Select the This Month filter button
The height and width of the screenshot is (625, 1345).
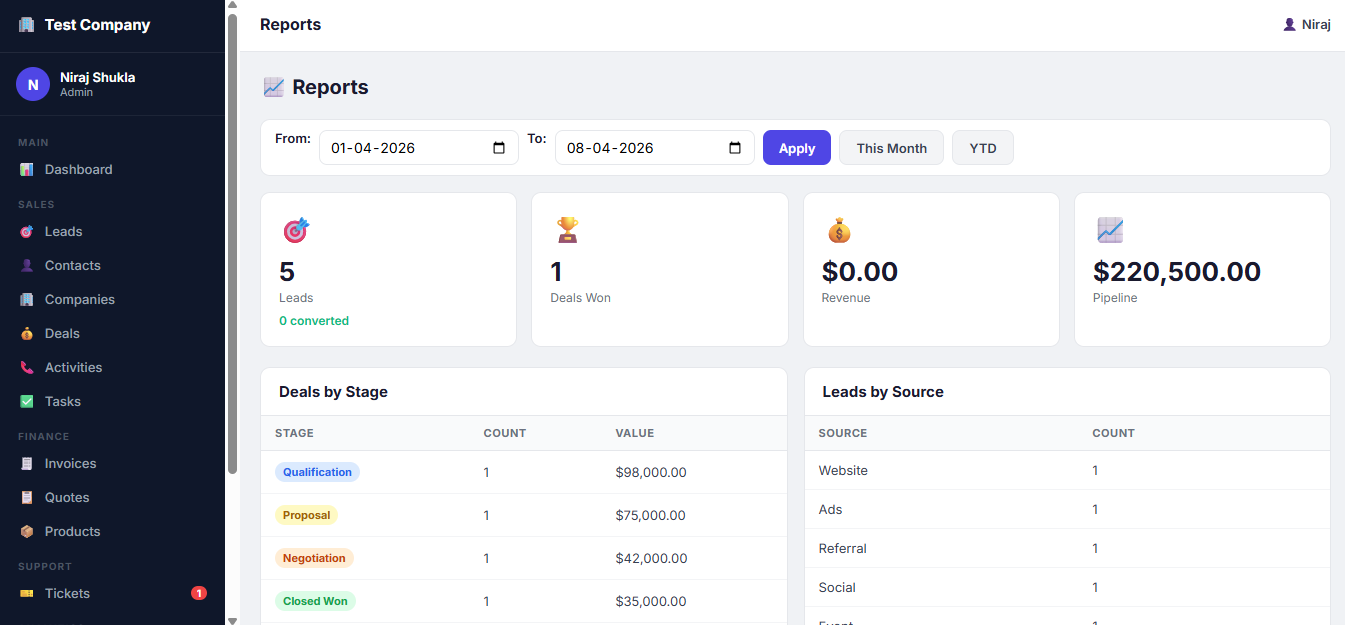pos(891,148)
